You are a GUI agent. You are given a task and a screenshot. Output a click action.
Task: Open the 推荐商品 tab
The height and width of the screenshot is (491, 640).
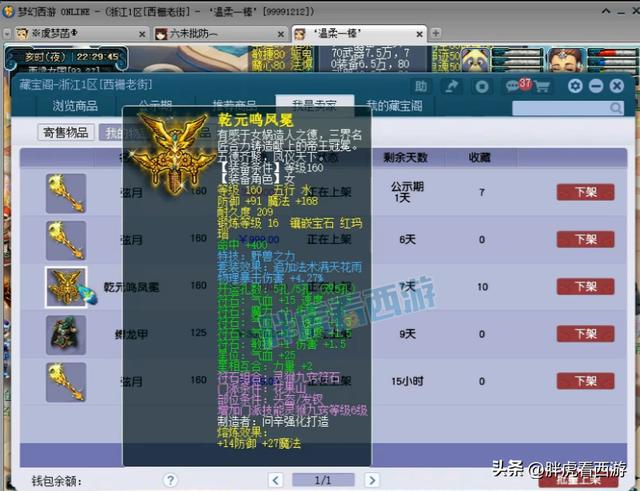click(x=234, y=106)
